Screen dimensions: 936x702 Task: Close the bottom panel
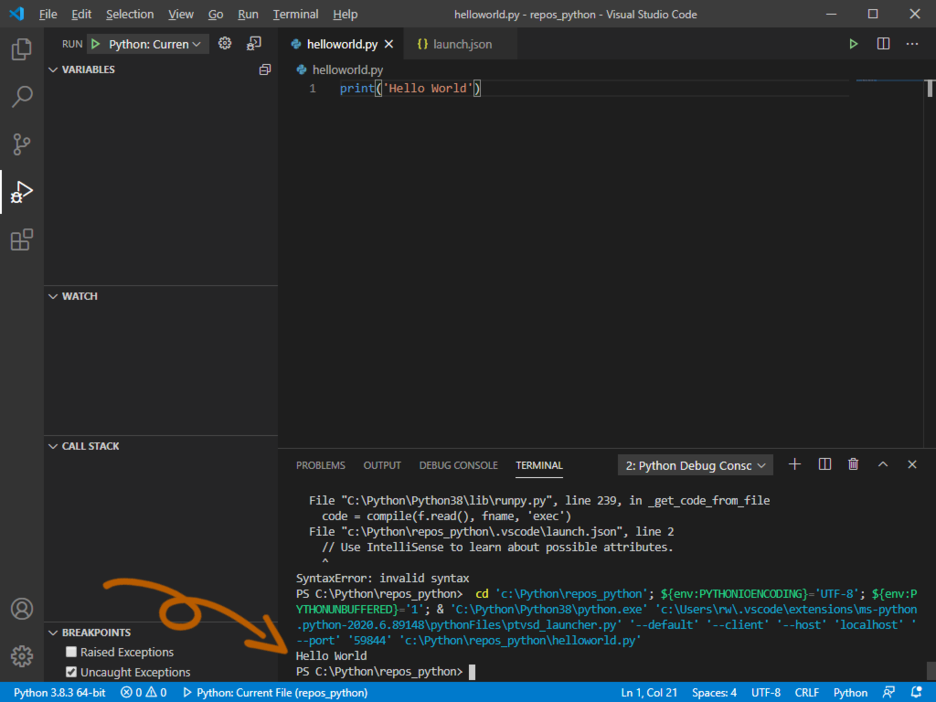912,464
